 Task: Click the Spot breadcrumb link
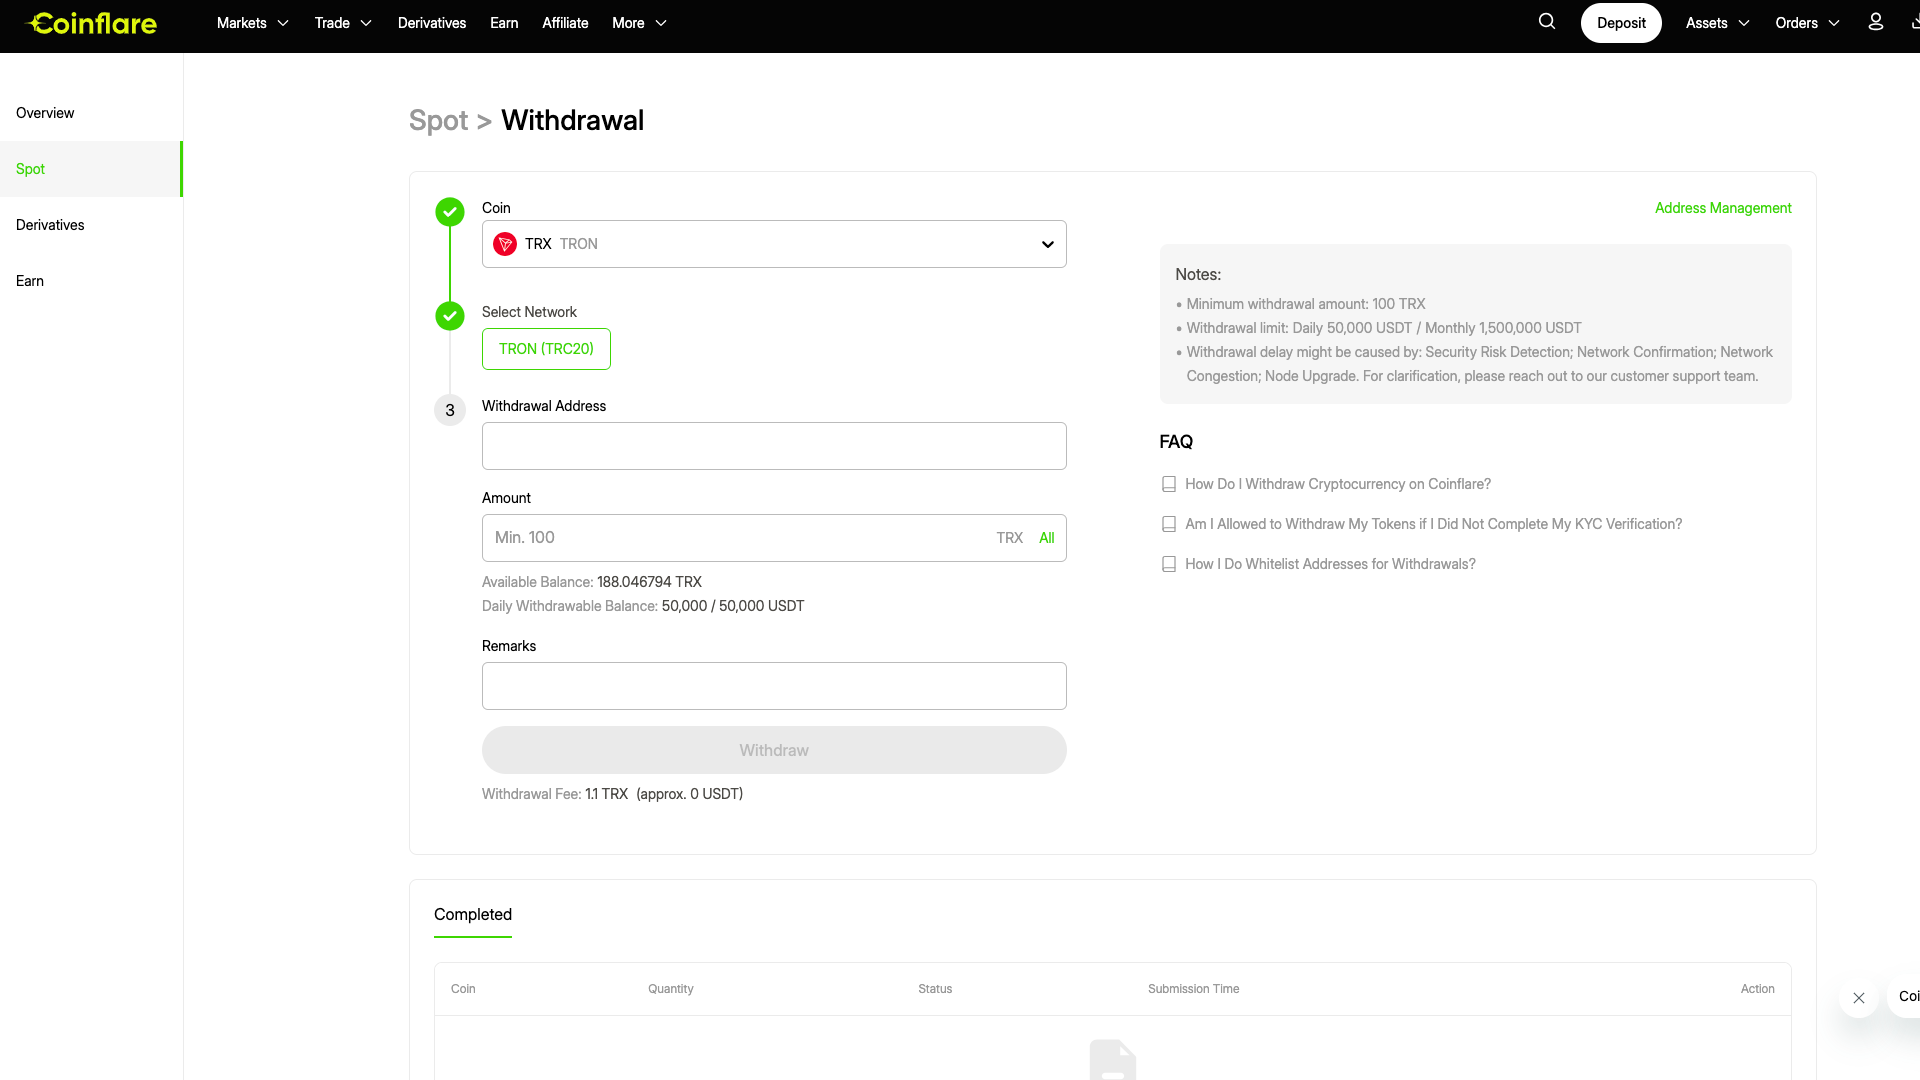(x=438, y=120)
